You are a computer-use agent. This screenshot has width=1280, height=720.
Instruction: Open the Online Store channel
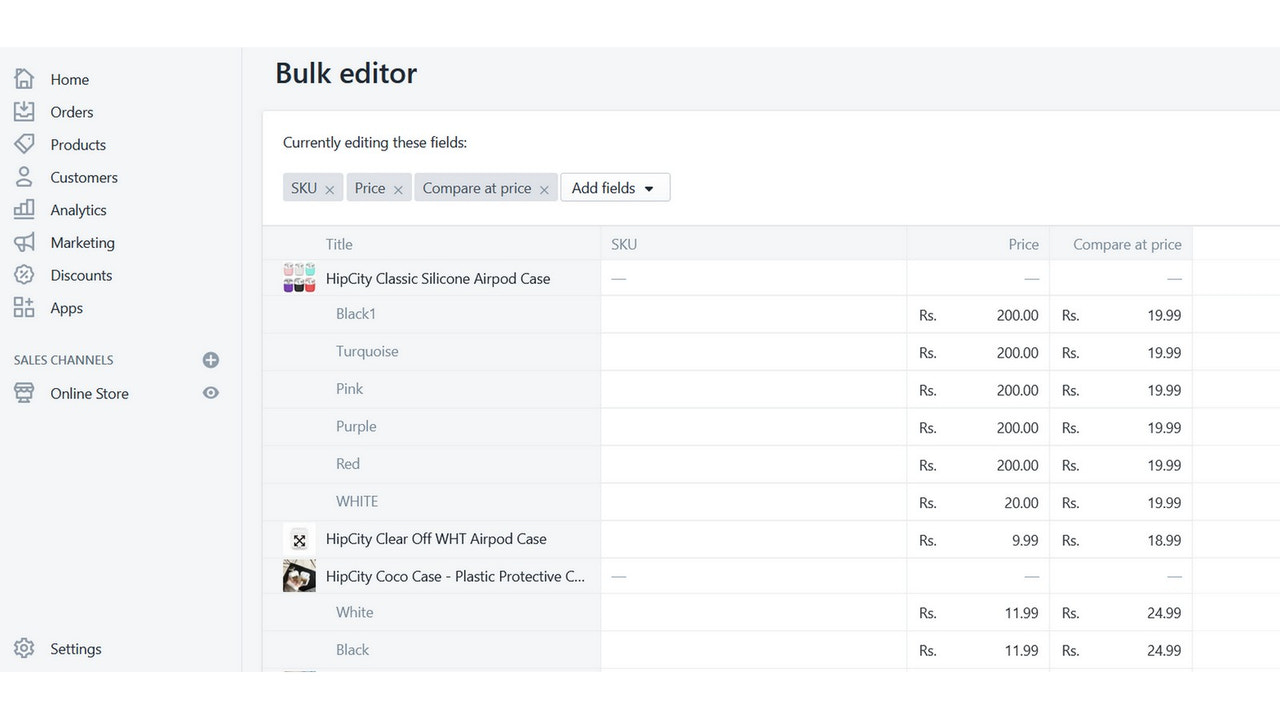click(89, 393)
